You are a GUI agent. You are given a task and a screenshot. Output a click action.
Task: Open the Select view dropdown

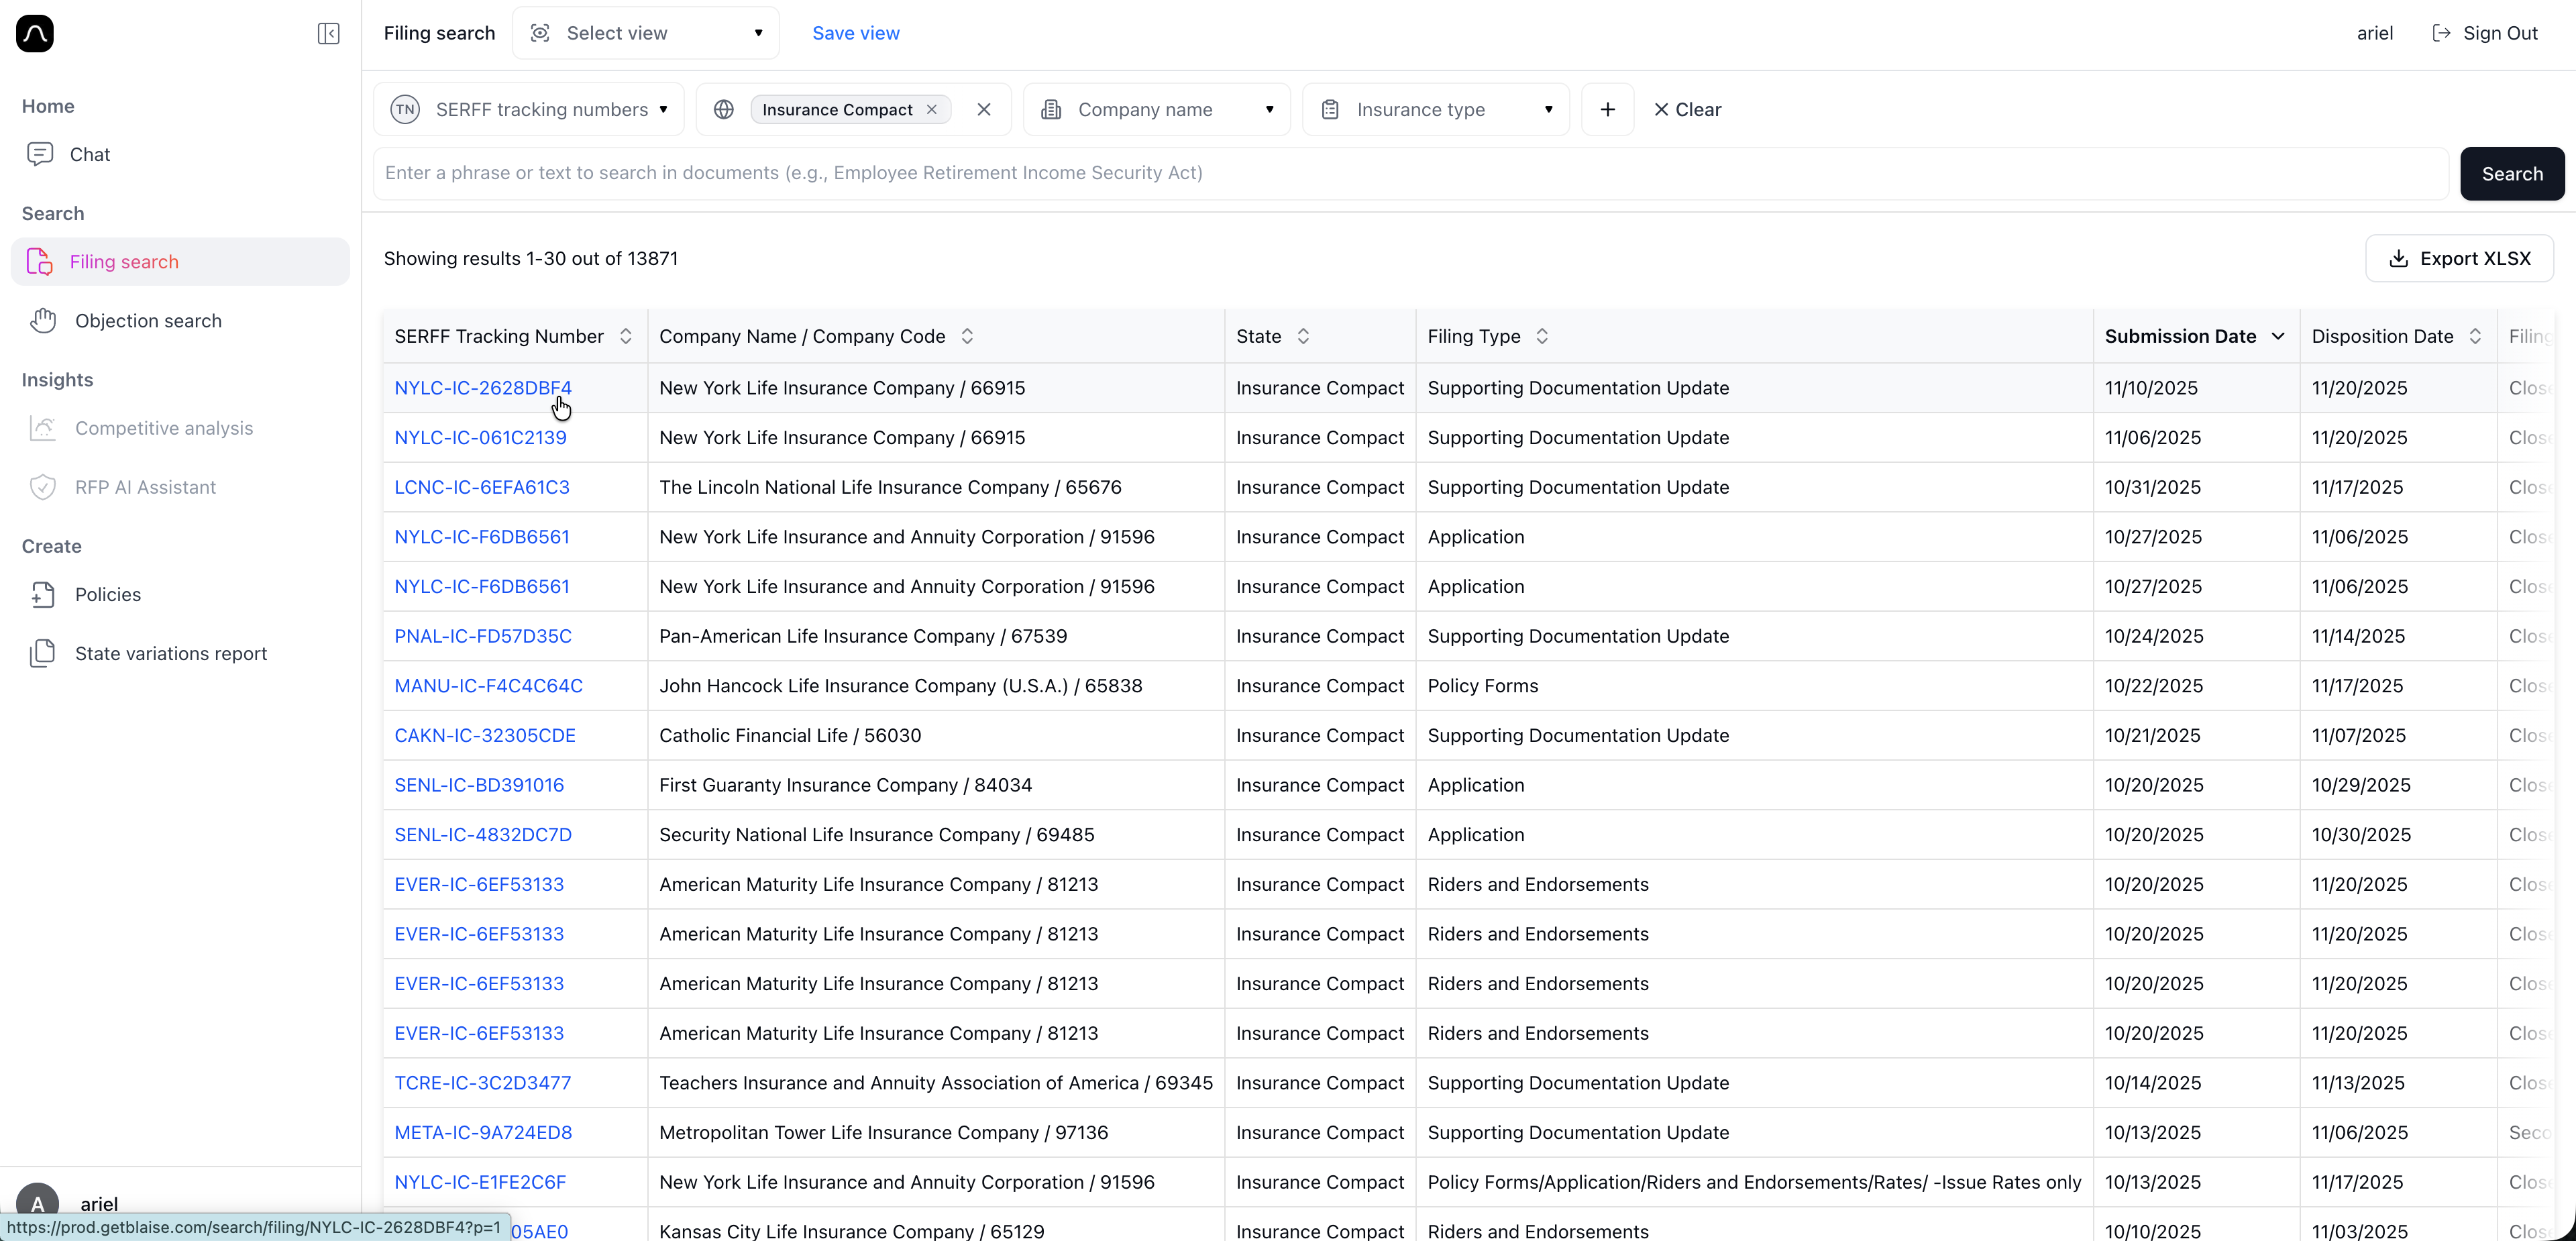point(646,34)
